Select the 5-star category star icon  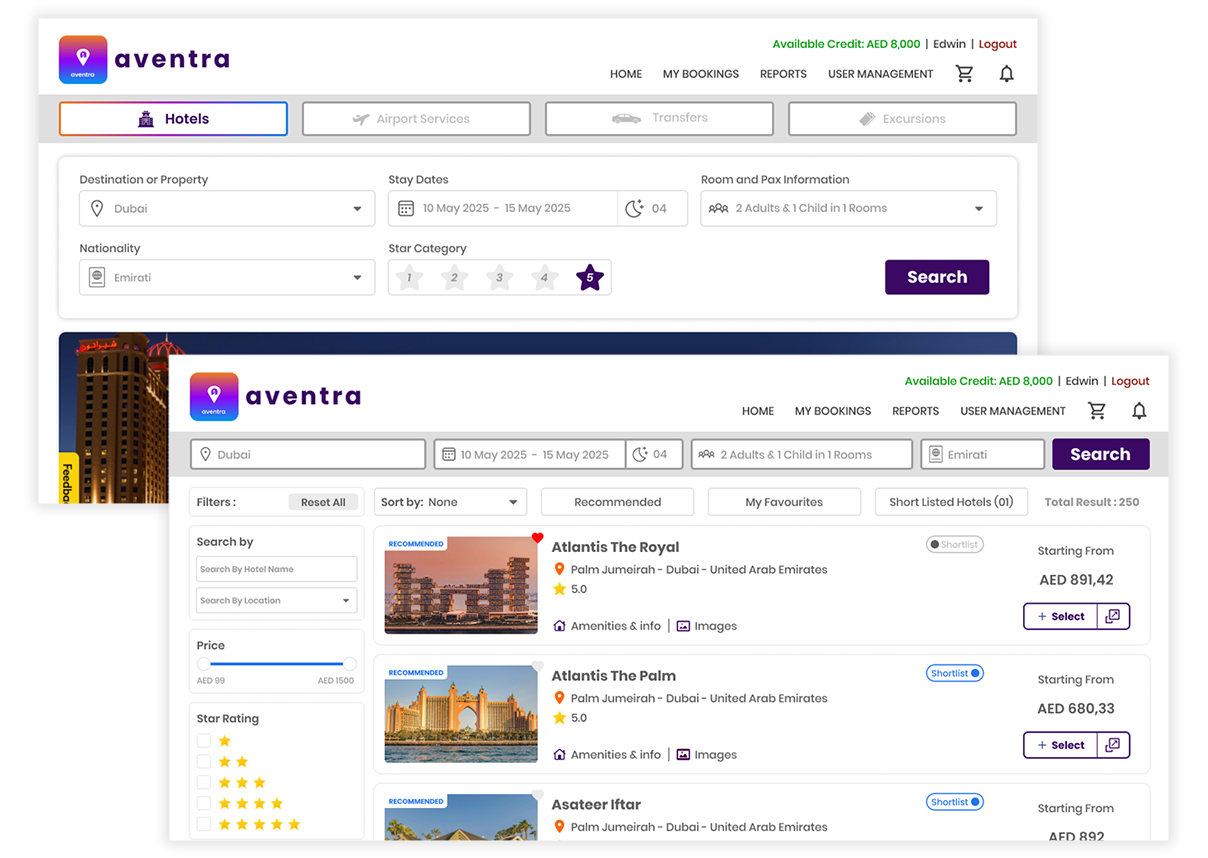[590, 278]
